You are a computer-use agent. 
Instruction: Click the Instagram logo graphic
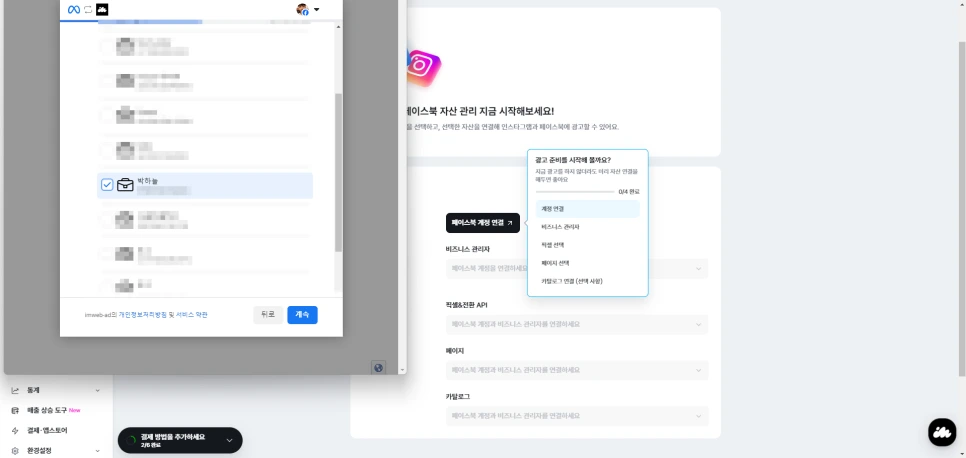(x=423, y=68)
